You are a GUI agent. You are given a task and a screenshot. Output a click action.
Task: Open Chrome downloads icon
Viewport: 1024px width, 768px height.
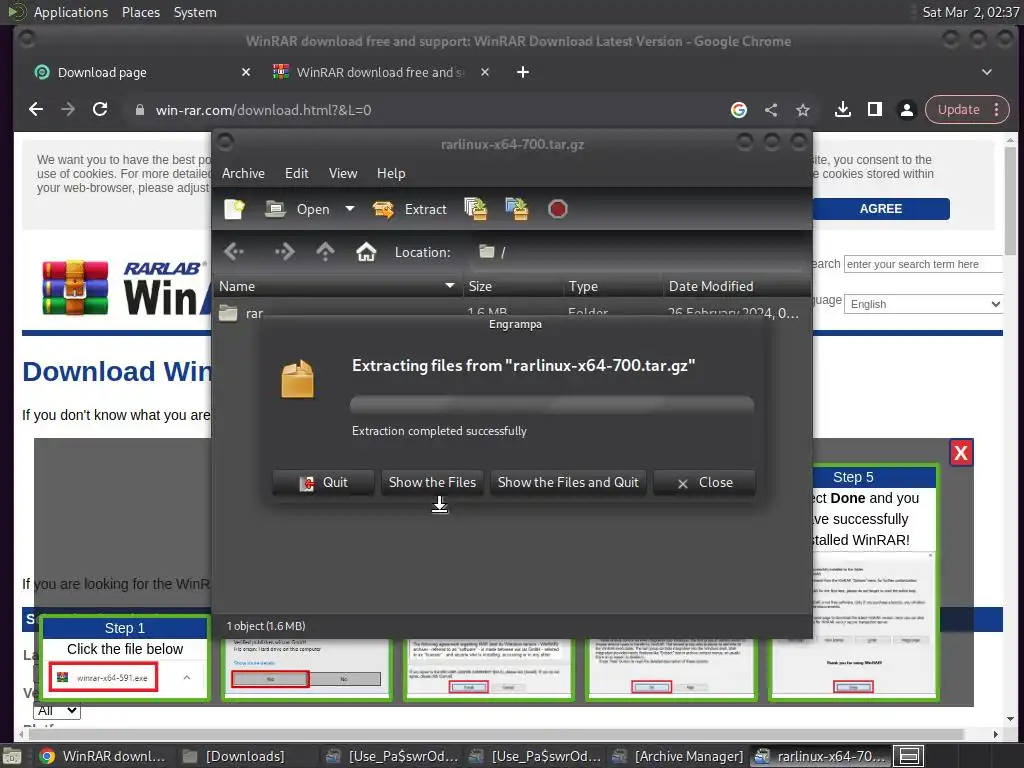tap(843, 110)
